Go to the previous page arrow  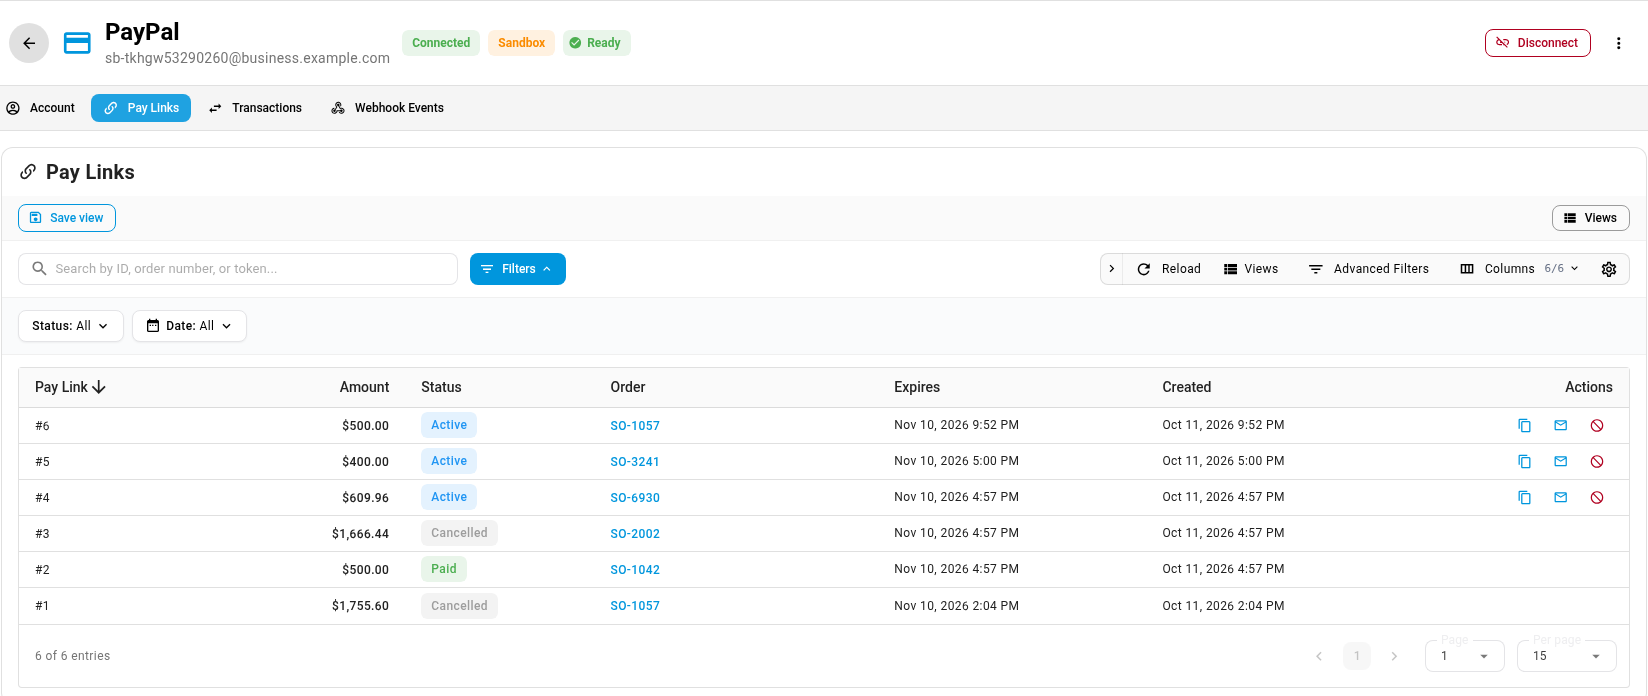1319,656
